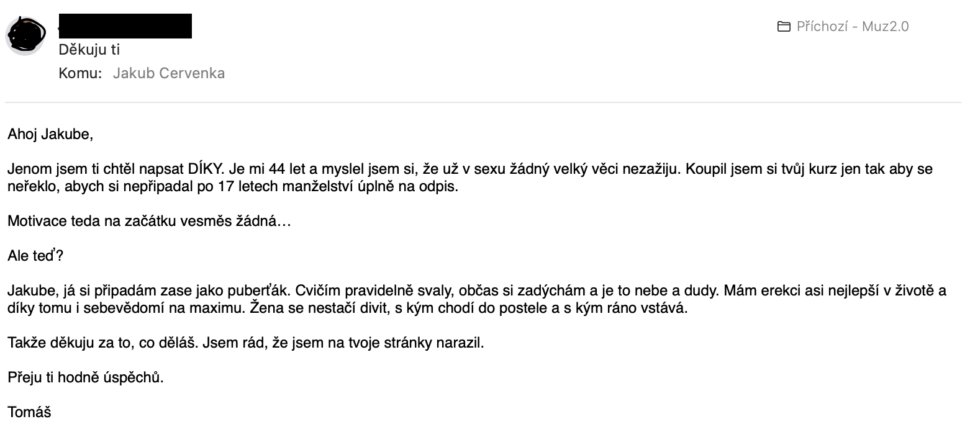Click the greeting Ahoj Jakube
The height and width of the screenshot is (432, 970).
pyautogui.click(x=50, y=134)
